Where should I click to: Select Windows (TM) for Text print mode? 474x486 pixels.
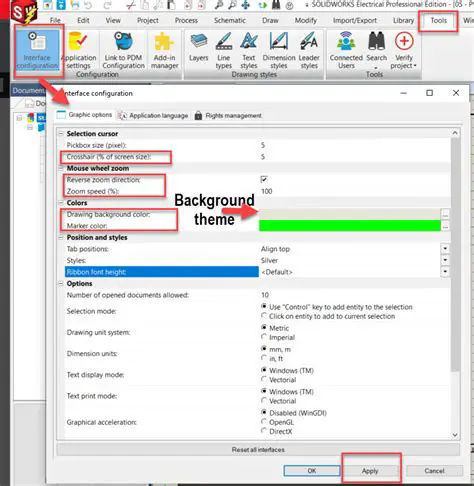[x=264, y=391]
